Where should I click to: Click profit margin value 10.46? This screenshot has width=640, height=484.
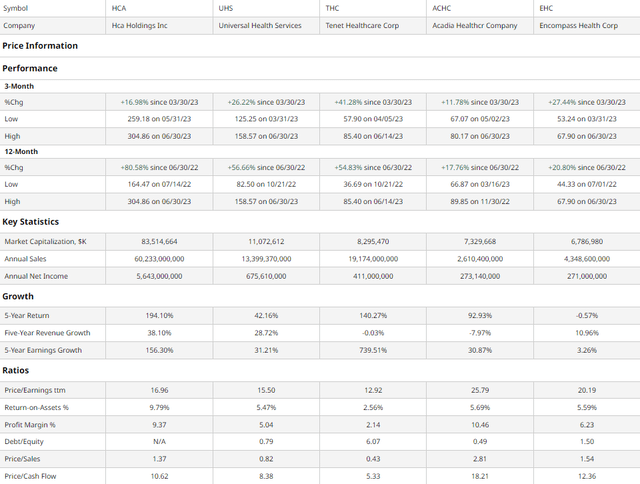(x=480, y=425)
